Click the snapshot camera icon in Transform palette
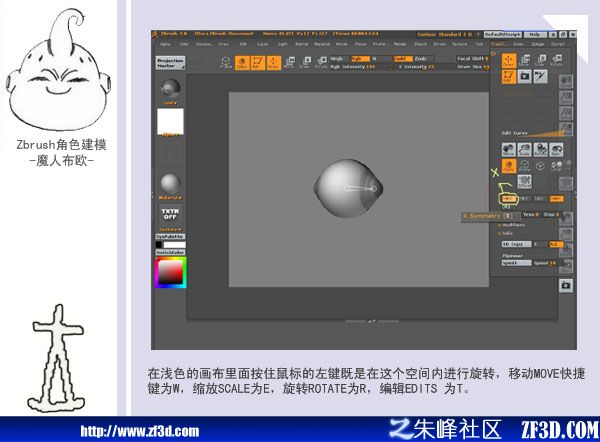 click(x=525, y=77)
